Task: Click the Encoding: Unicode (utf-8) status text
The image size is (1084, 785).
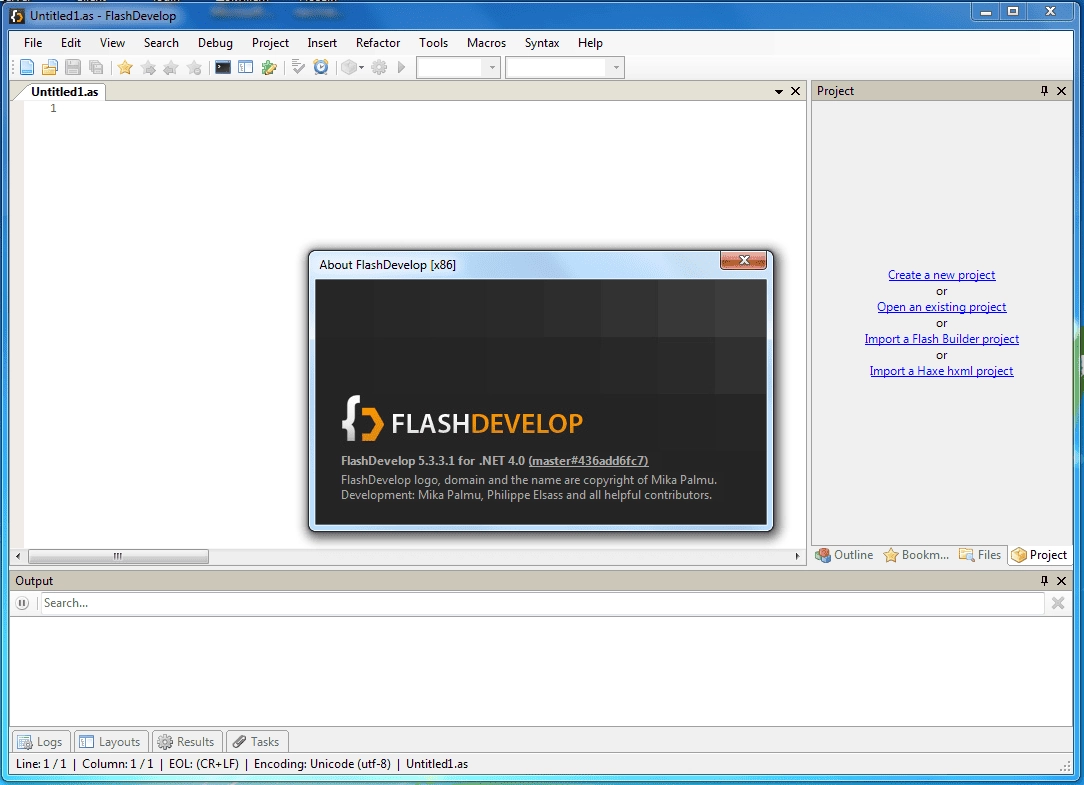Action: (322, 764)
